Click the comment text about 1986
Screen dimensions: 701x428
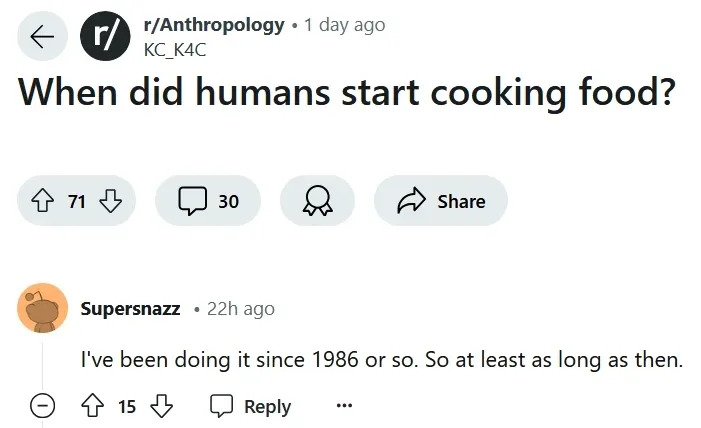pos(381,360)
